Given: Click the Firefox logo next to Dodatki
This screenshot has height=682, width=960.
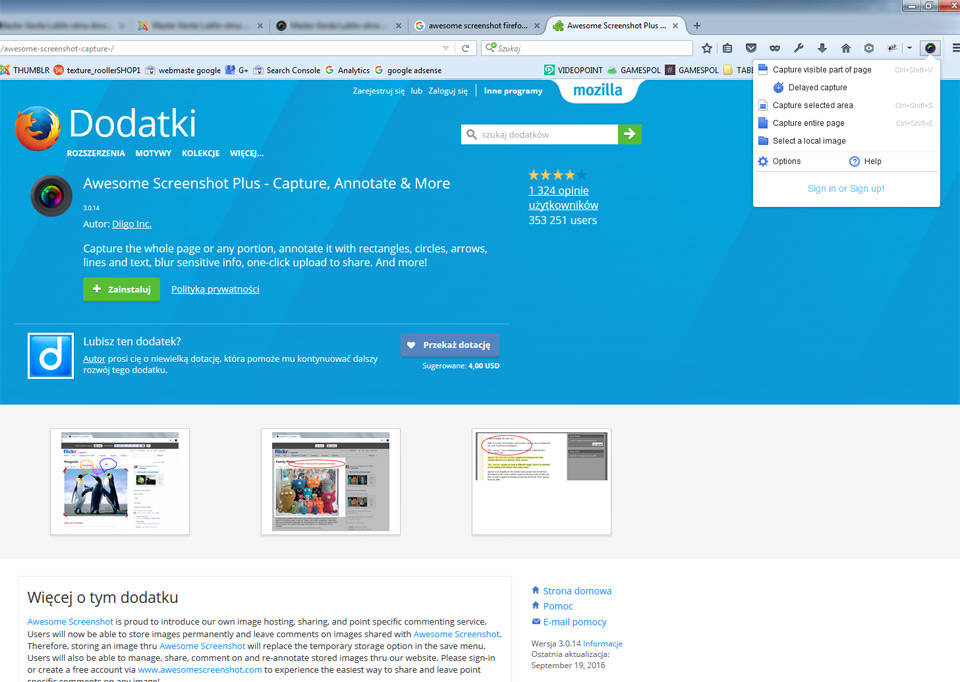Looking at the screenshot, I should 38,128.
